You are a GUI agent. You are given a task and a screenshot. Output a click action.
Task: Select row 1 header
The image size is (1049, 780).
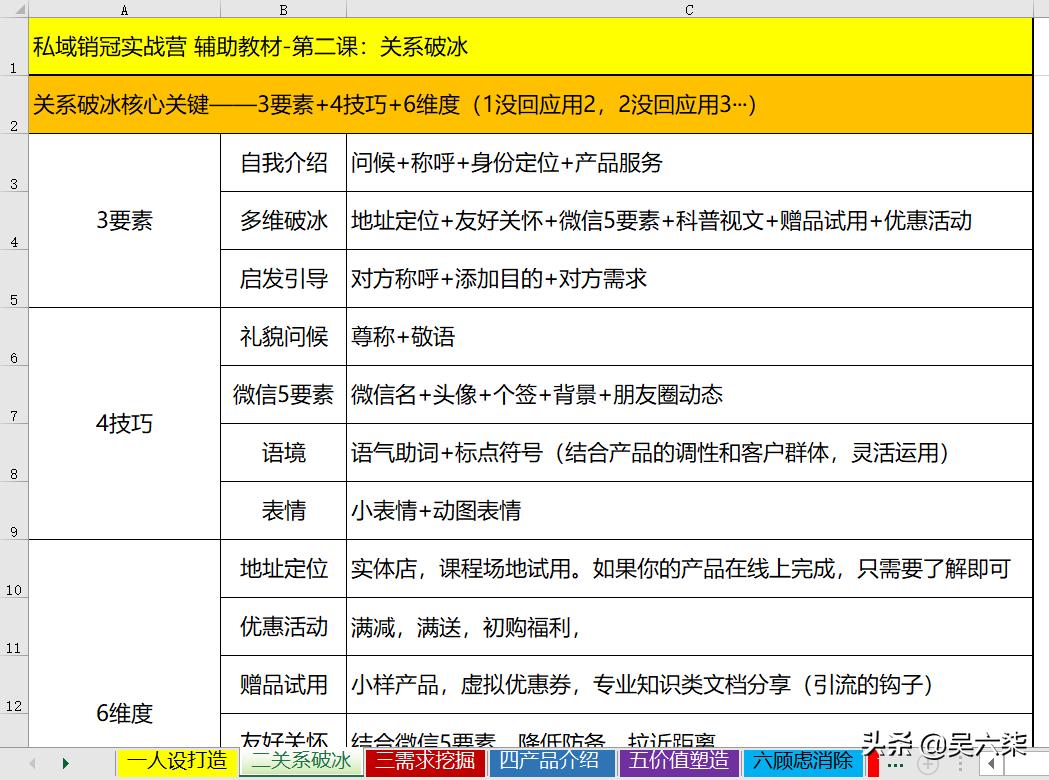(x=13, y=47)
